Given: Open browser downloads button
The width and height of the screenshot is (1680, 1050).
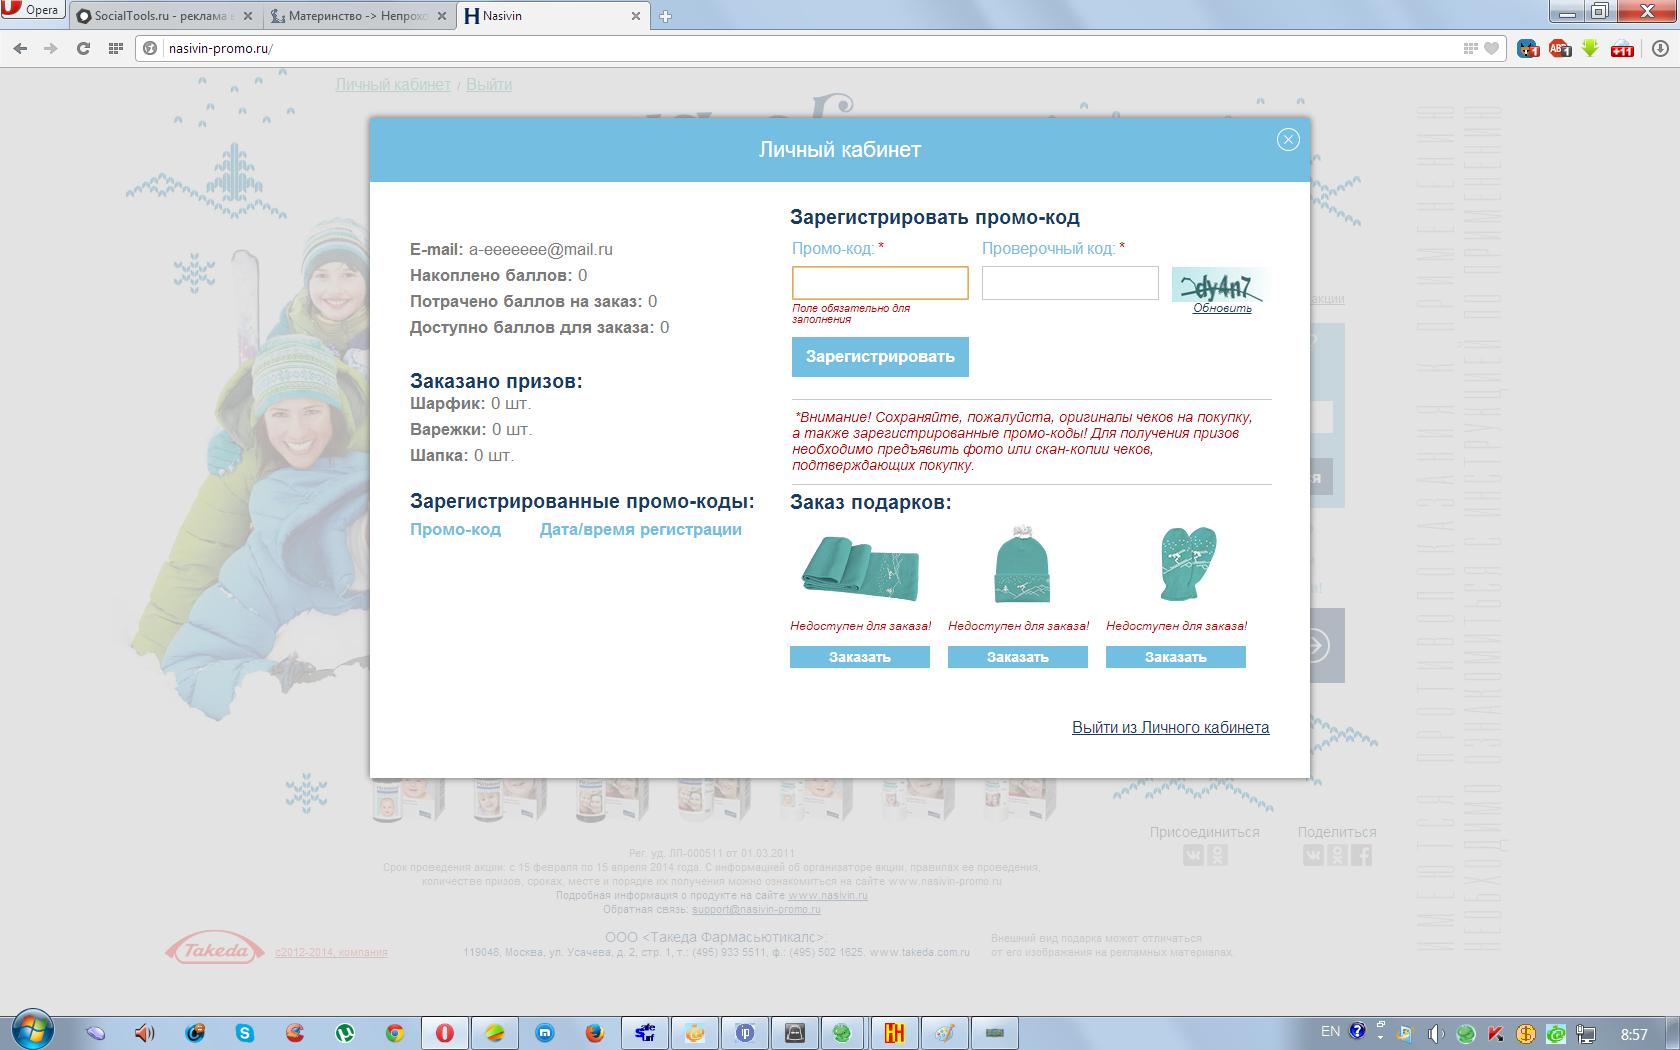Looking at the screenshot, I should (x=1660, y=48).
